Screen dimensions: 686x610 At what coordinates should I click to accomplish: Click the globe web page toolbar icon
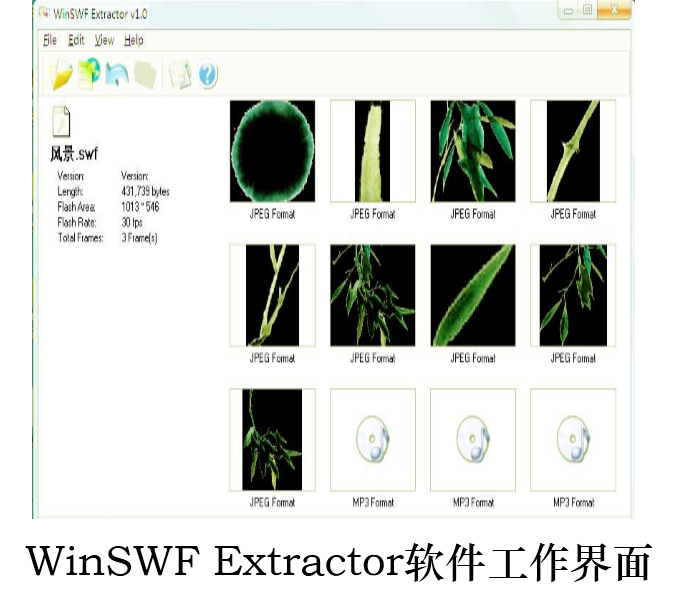[89, 73]
